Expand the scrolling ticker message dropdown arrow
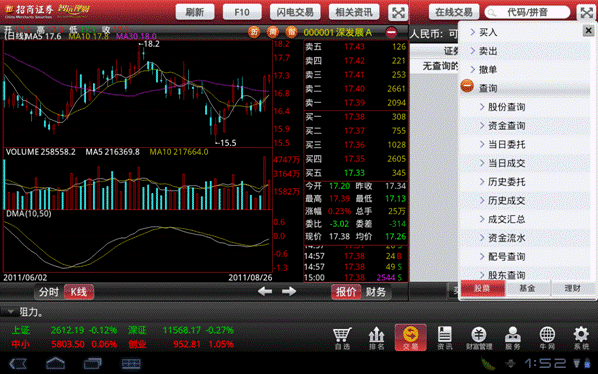Screen dimensions: 598x374 [x=10, y=312]
